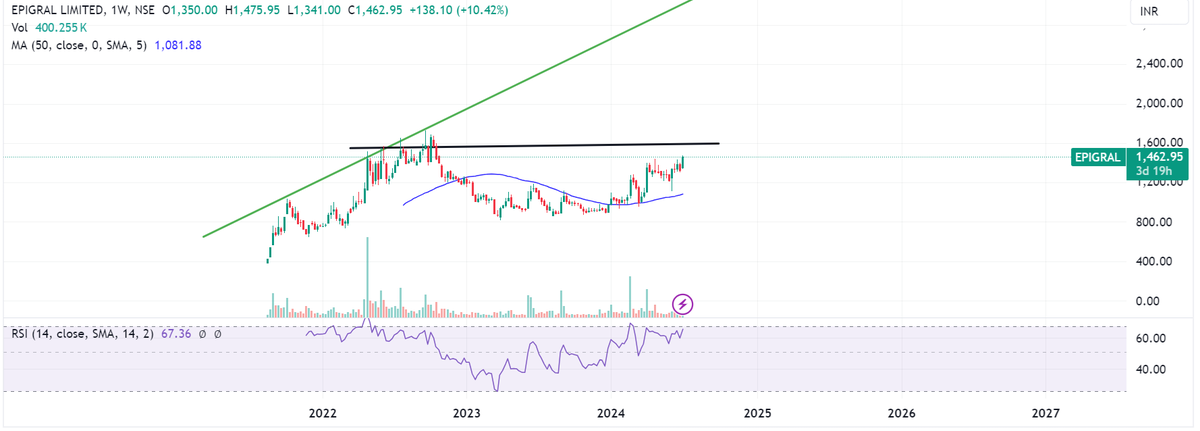Image resolution: width=1200 pixels, height=431 pixels.
Task: Click the 2027 time axis label
Action: (x=1046, y=413)
